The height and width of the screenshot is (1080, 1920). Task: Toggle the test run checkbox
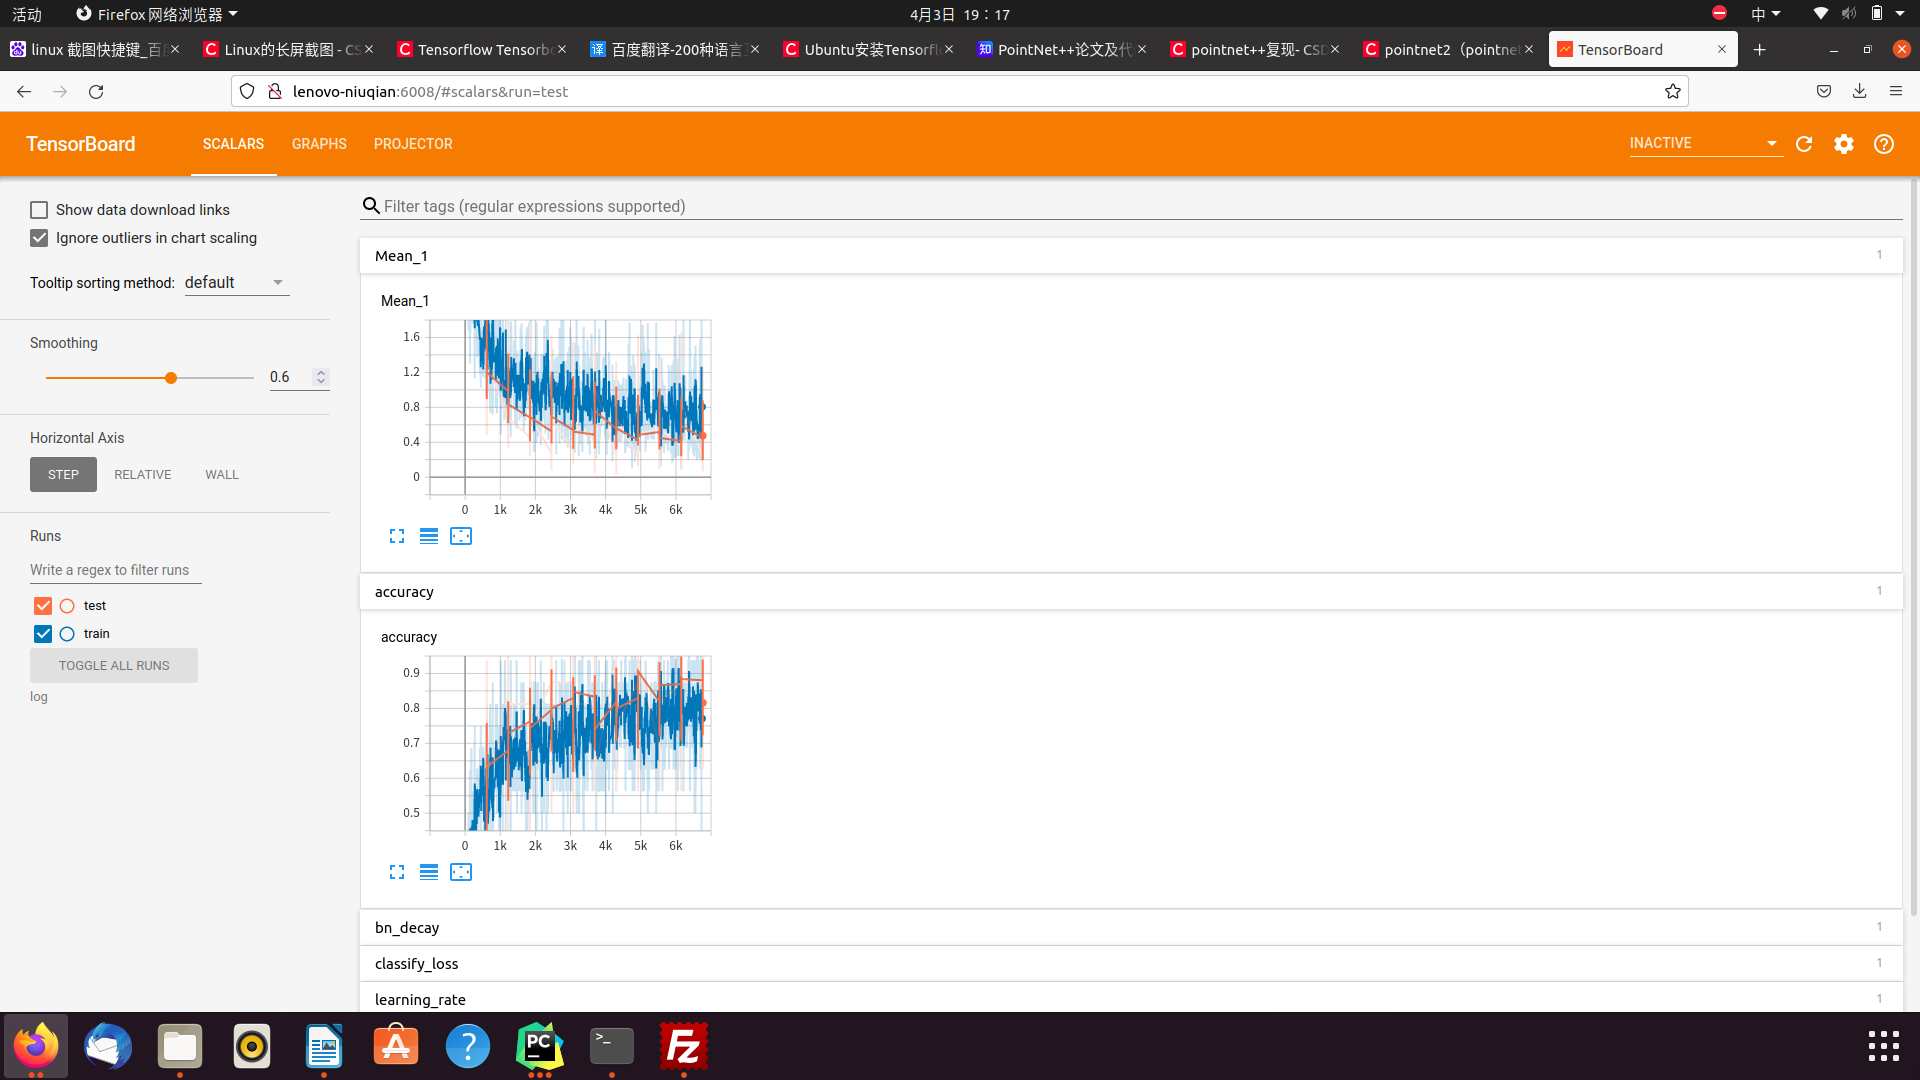pos(43,606)
